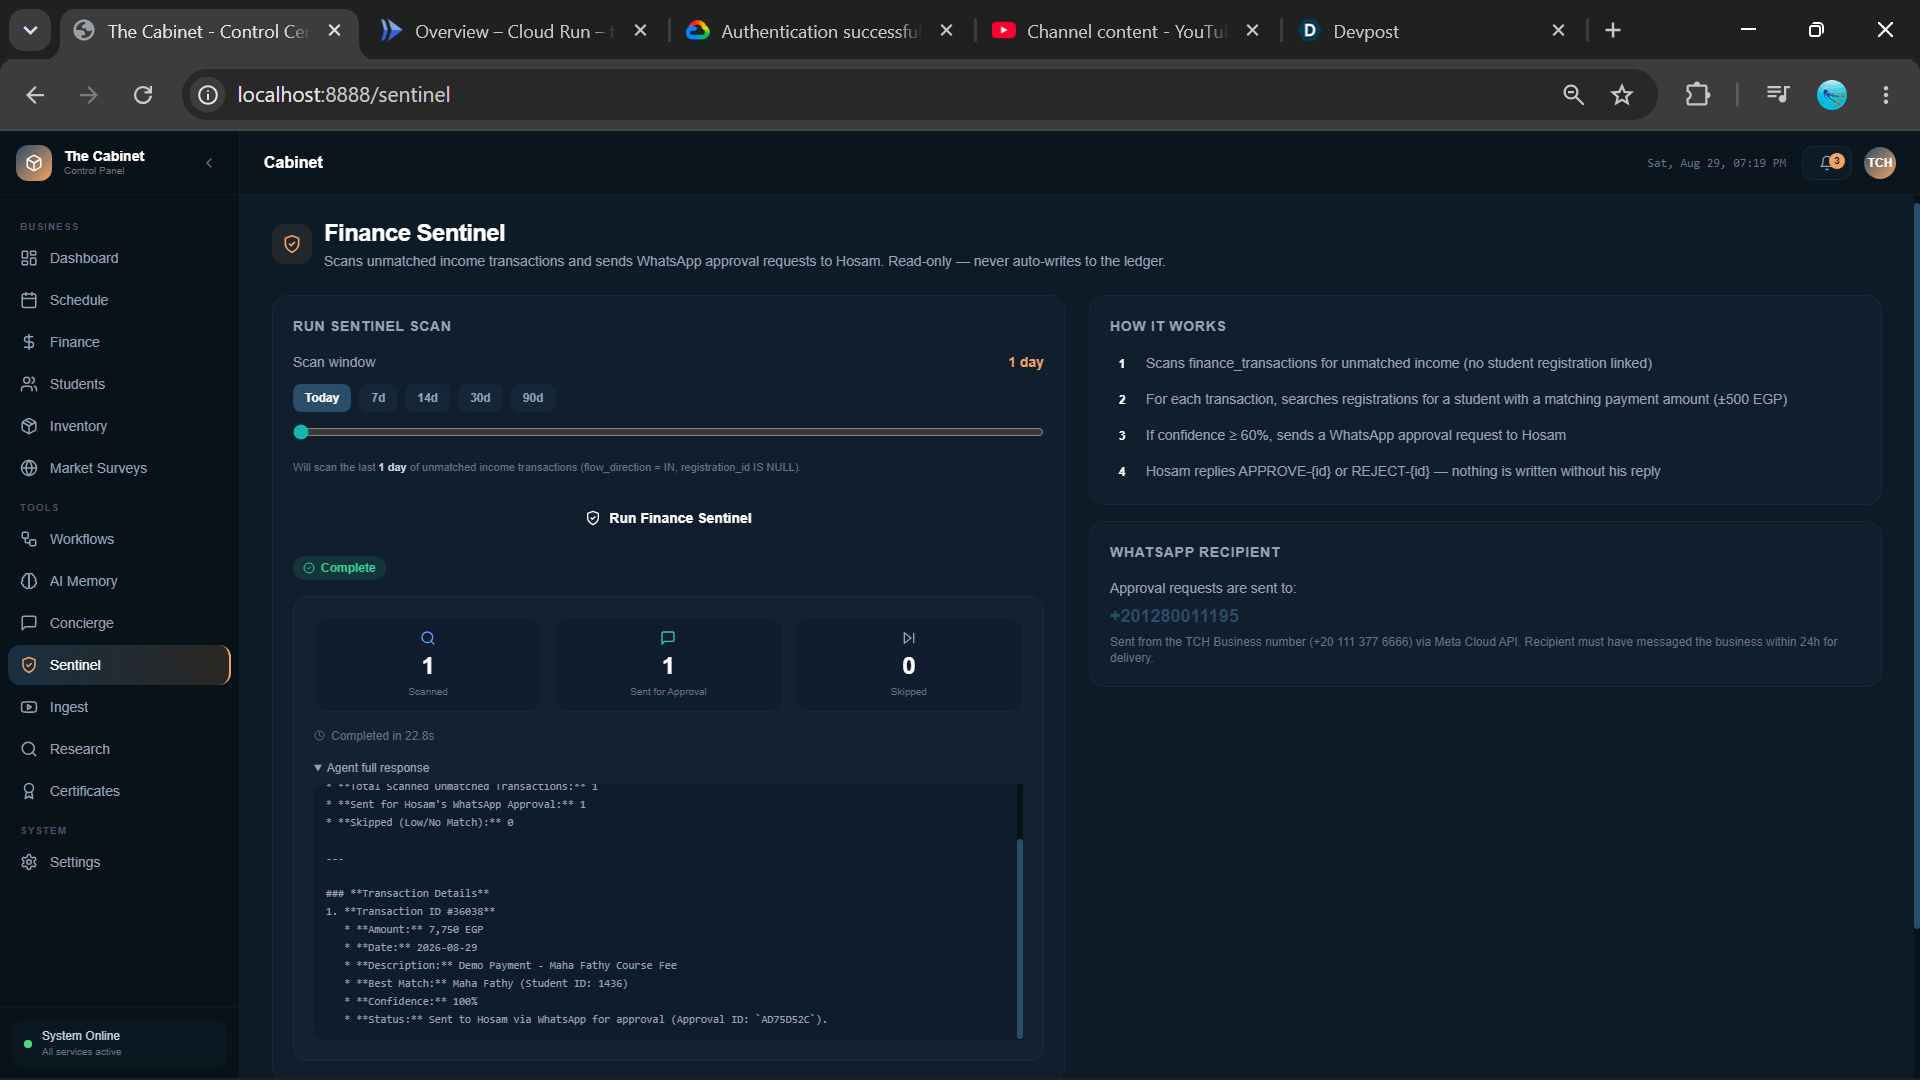The height and width of the screenshot is (1080, 1920).
Task: Open the notifications bell icon
Action: click(1828, 163)
